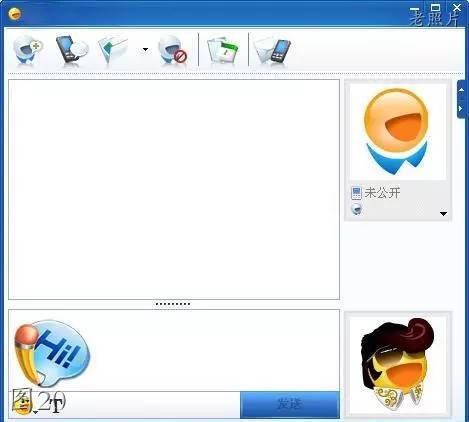Open the contact's orange avatar picture
Viewport: 469px width, 422px height.
pos(397,131)
